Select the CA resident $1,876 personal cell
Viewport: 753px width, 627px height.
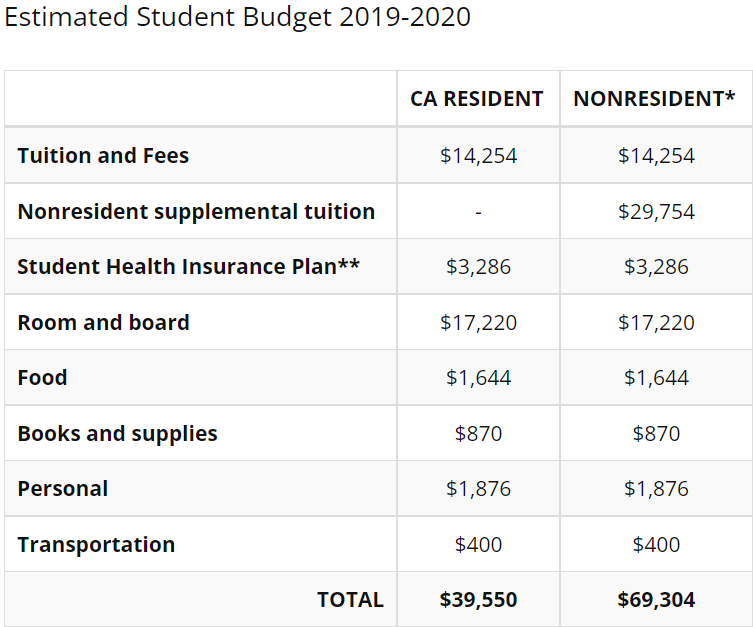(x=478, y=489)
